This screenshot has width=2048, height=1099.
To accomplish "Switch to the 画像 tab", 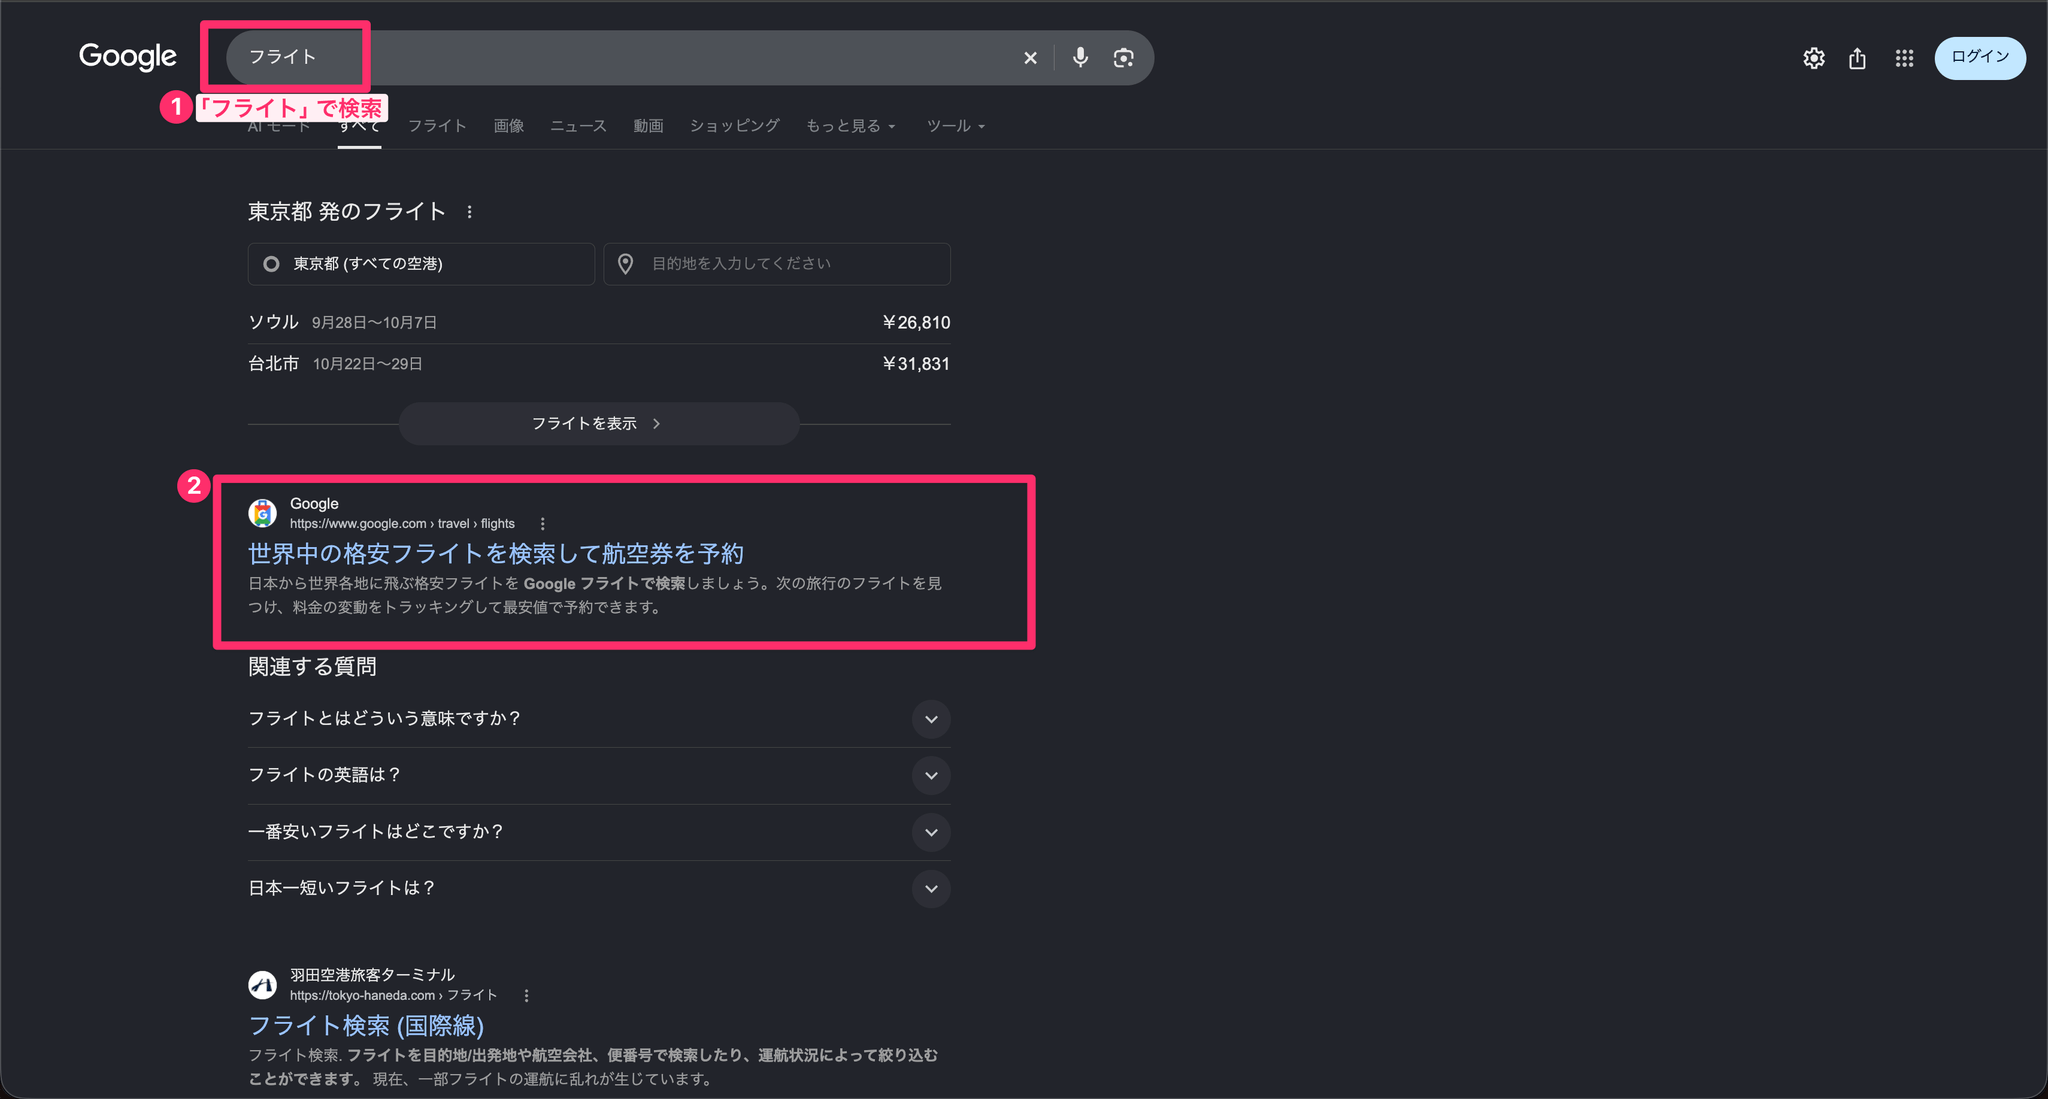I will 509,126.
